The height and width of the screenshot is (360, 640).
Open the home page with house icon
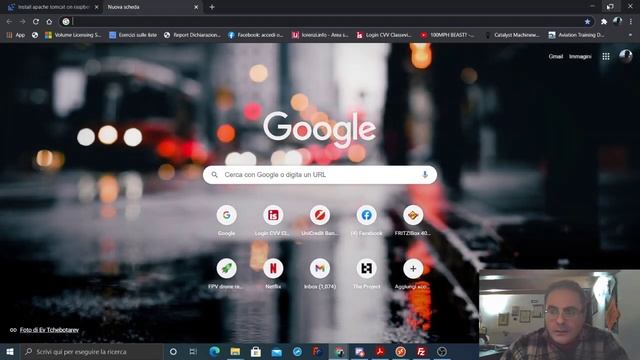tap(49, 22)
